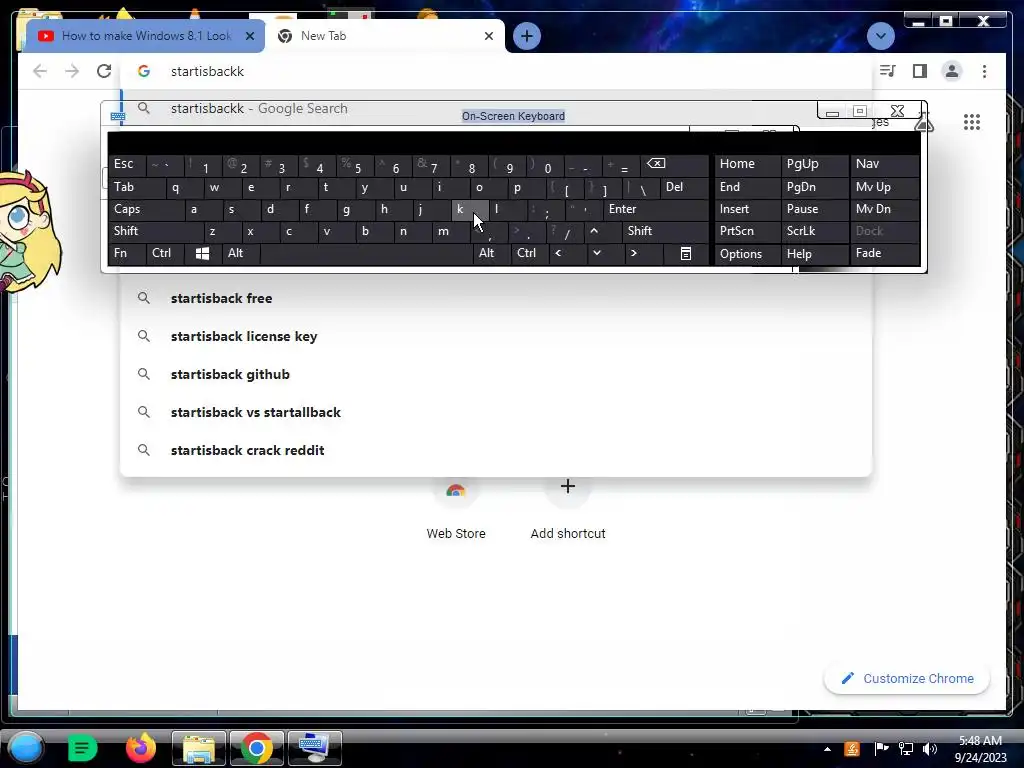Go forward using Chrome's forward arrow

coord(72,71)
